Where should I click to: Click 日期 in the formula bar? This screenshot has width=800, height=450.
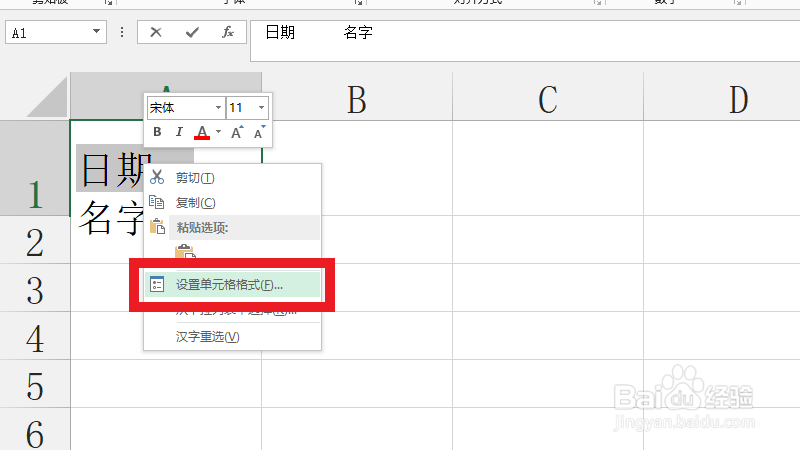tap(280, 32)
